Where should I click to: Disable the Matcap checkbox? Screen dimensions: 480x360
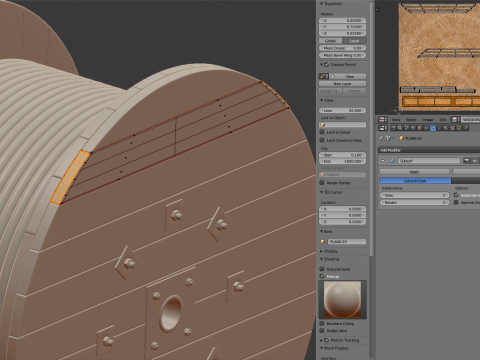pyautogui.click(x=322, y=276)
